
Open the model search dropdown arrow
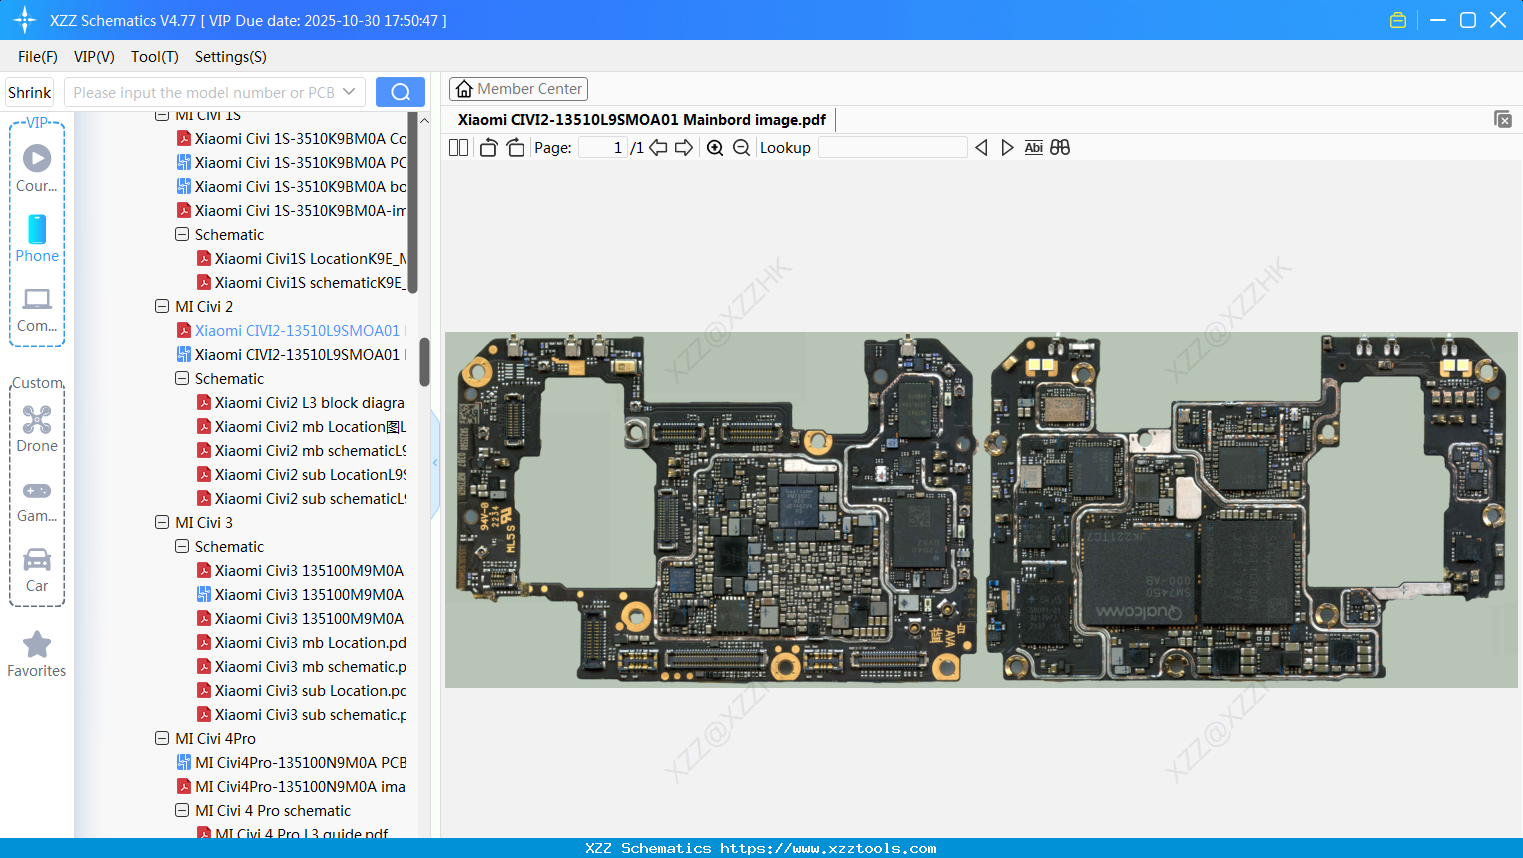[x=348, y=91]
